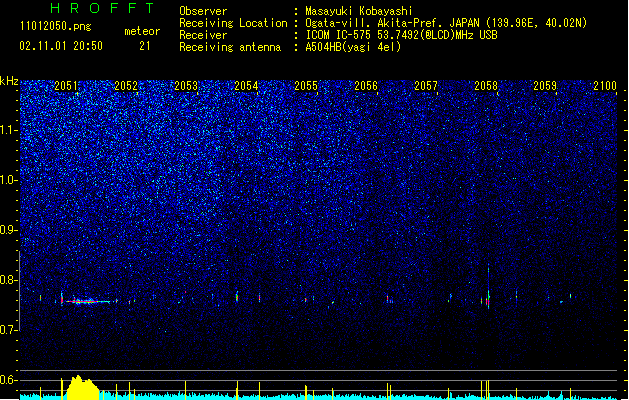Click the 2051 time marker
The image size is (629, 400).
[x=66, y=86]
